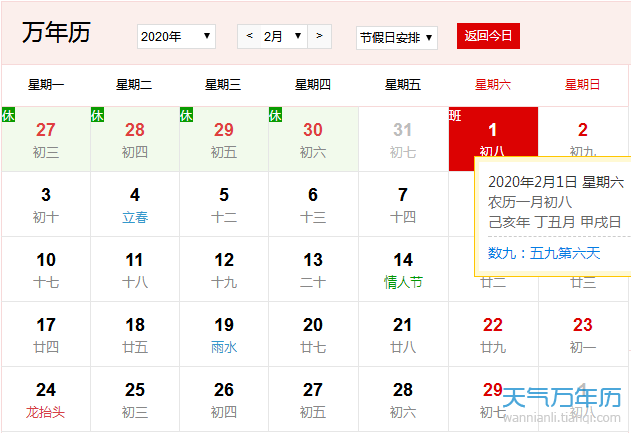631x433 pixels.
Task: Select February 22 廿九 date
Action: click(x=493, y=334)
